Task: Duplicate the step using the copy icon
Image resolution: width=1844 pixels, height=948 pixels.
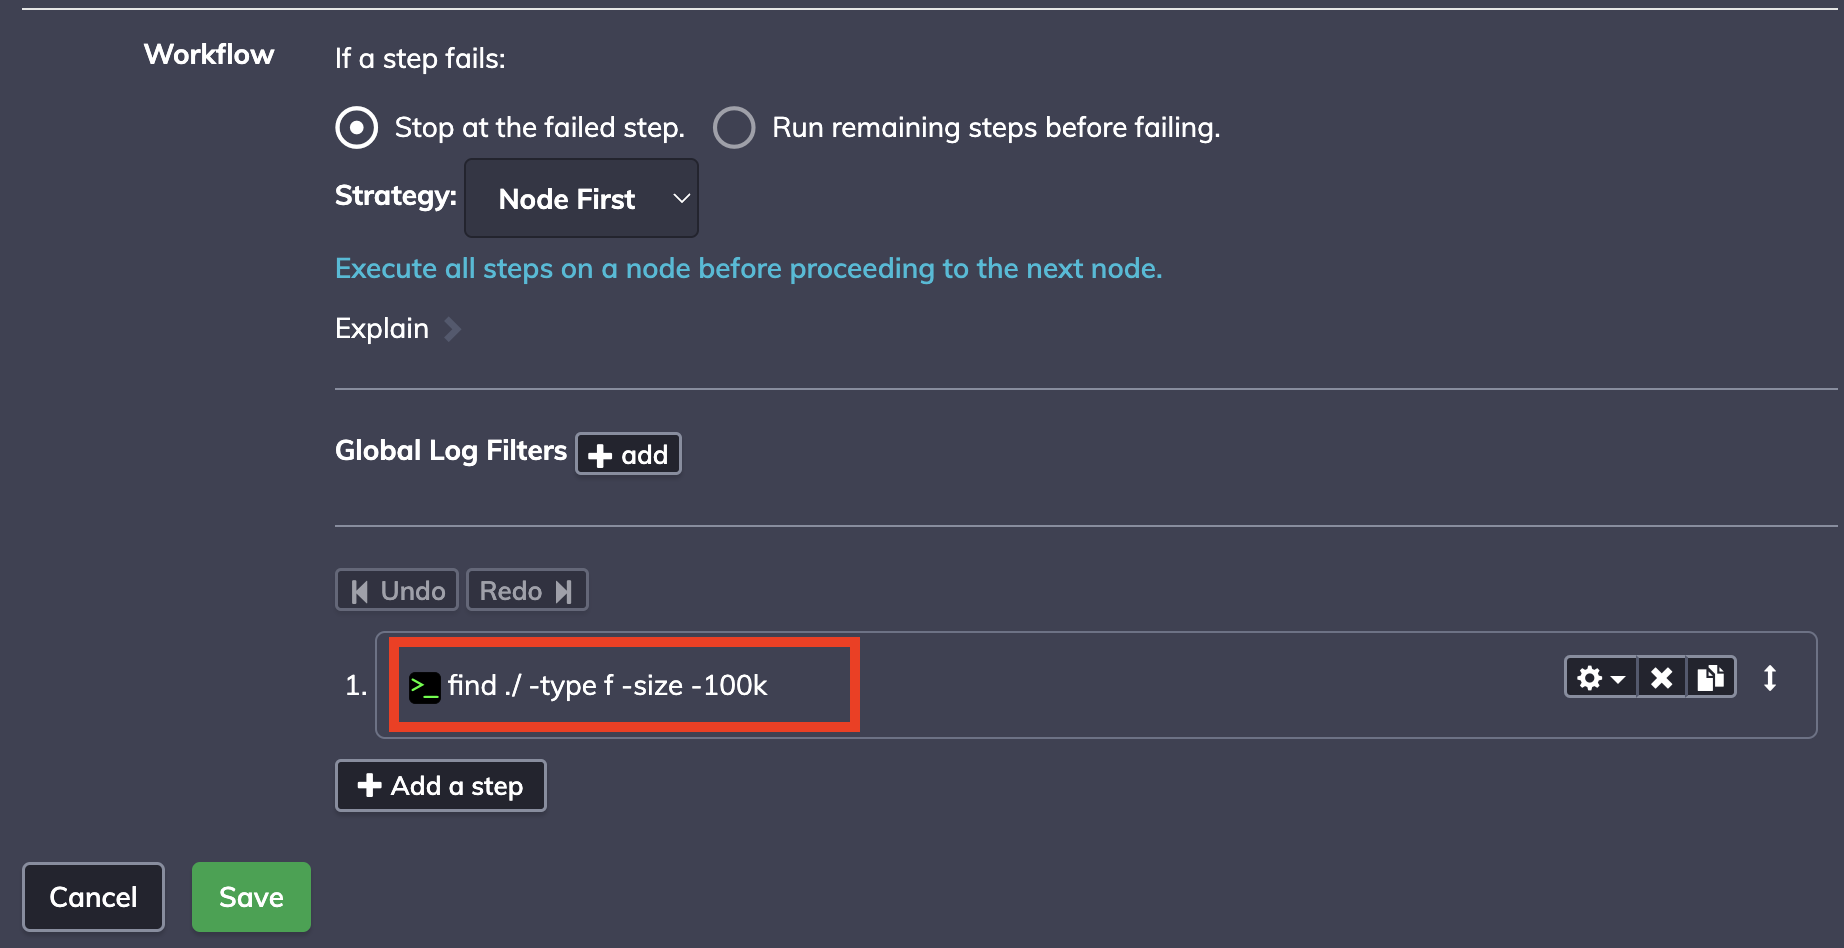Action: click(x=1711, y=678)
